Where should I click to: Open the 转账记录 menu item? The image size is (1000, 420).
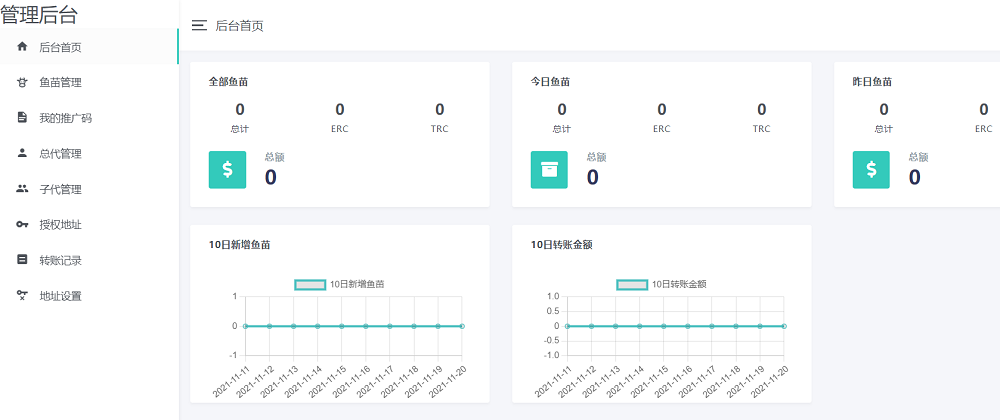click(x=60, y=261)
